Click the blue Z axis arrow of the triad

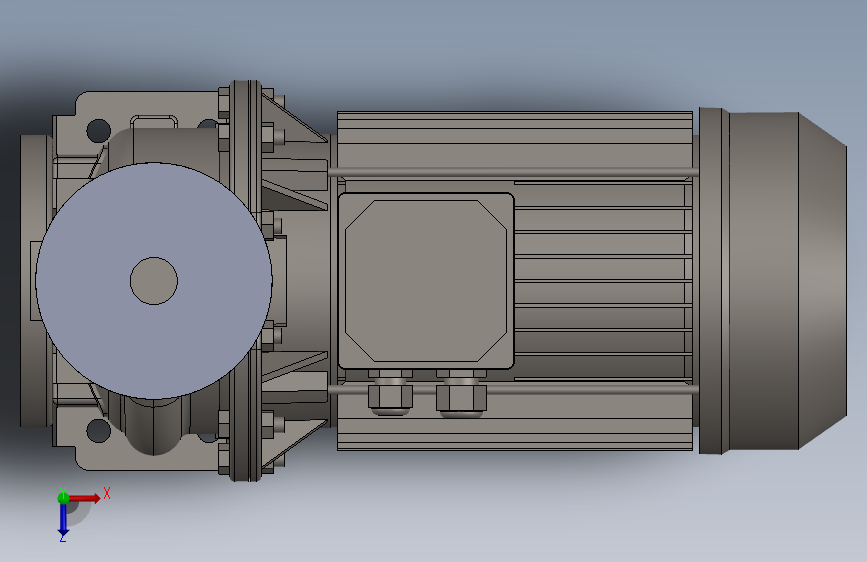[63, 520]
